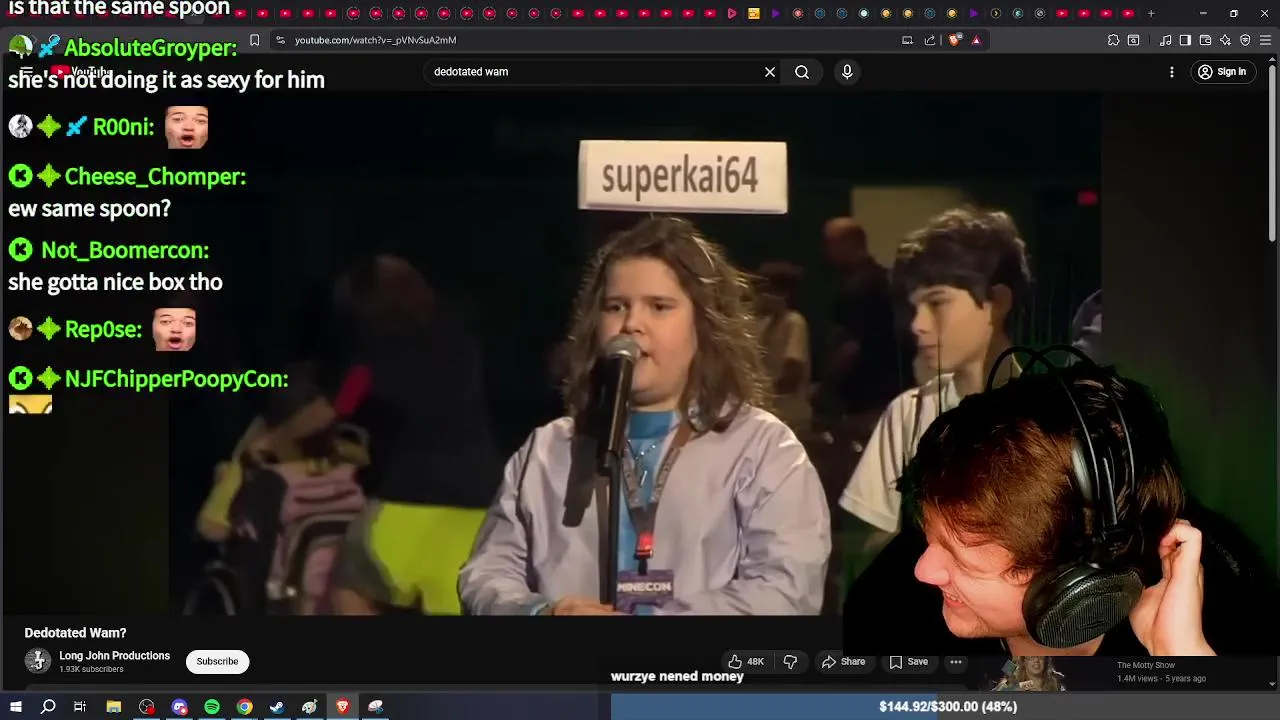This screenshot has width=1280, height=720.
Task: Start voice search with microphone icon
Action: click(847, 72)
